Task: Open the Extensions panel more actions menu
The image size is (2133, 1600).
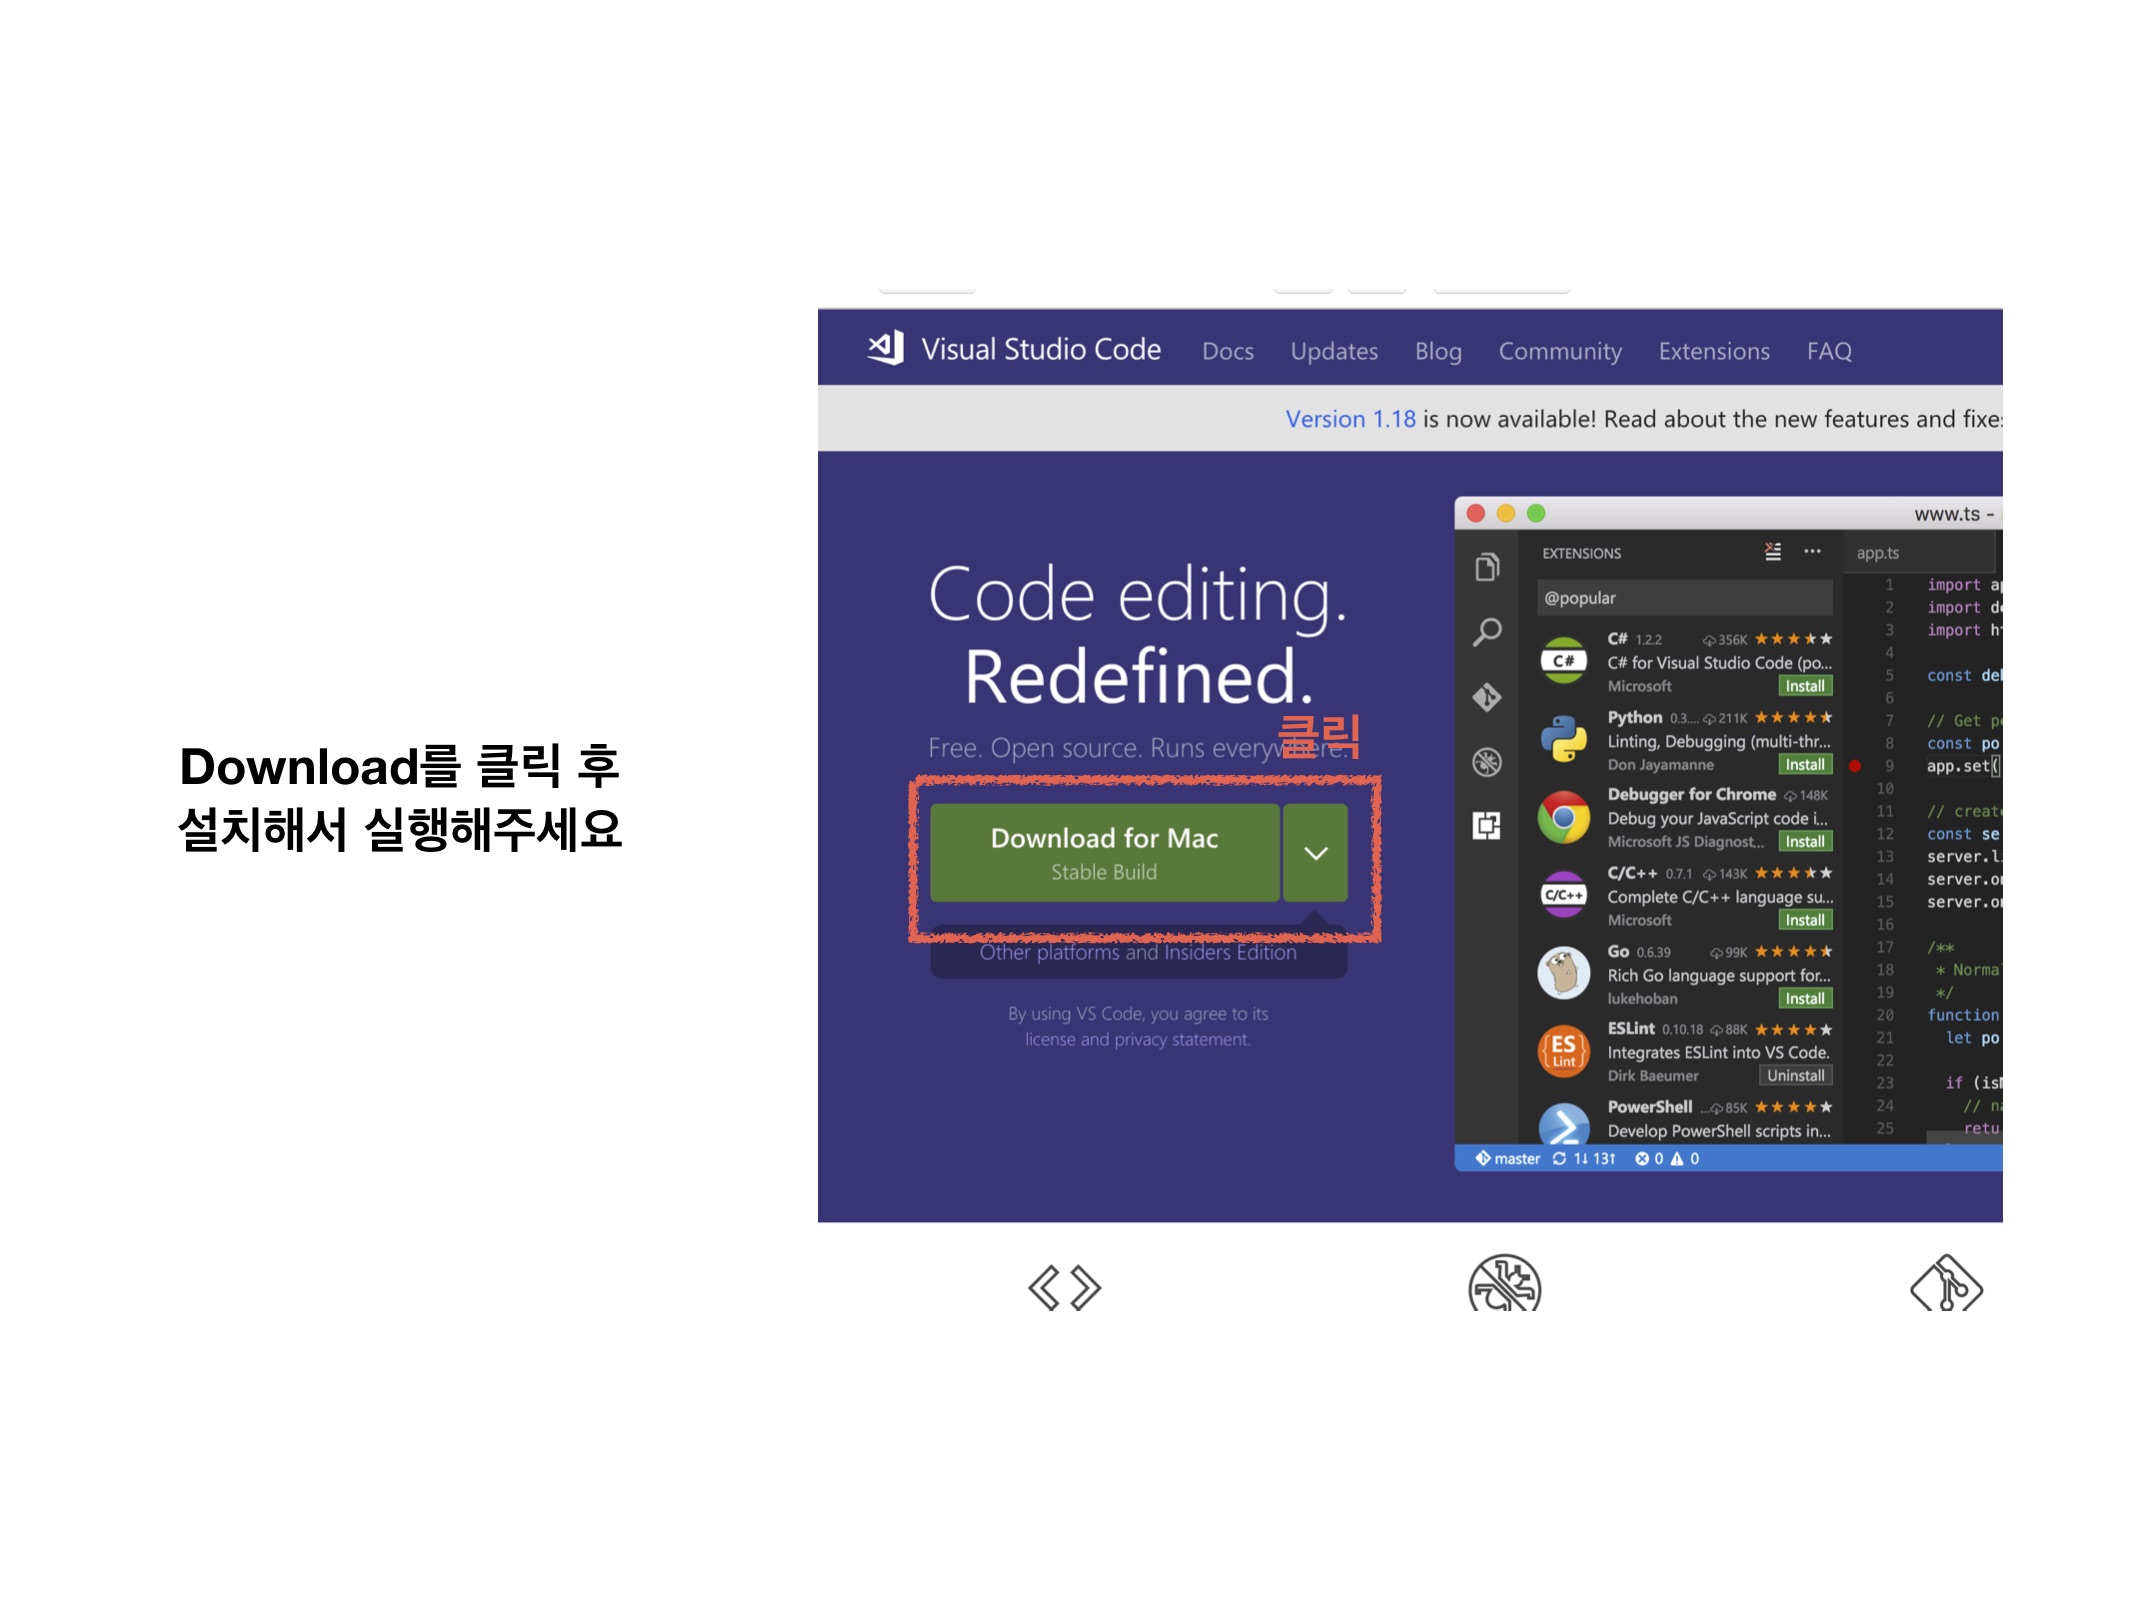Action: tap(1812, 552)
